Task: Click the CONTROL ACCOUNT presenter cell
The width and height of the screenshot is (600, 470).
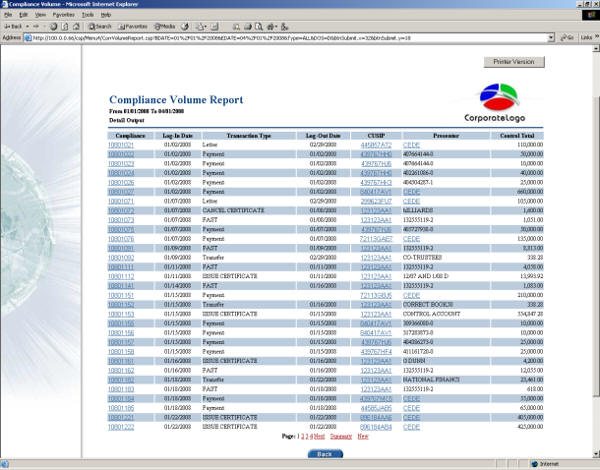Action: [x=432, y=314]
